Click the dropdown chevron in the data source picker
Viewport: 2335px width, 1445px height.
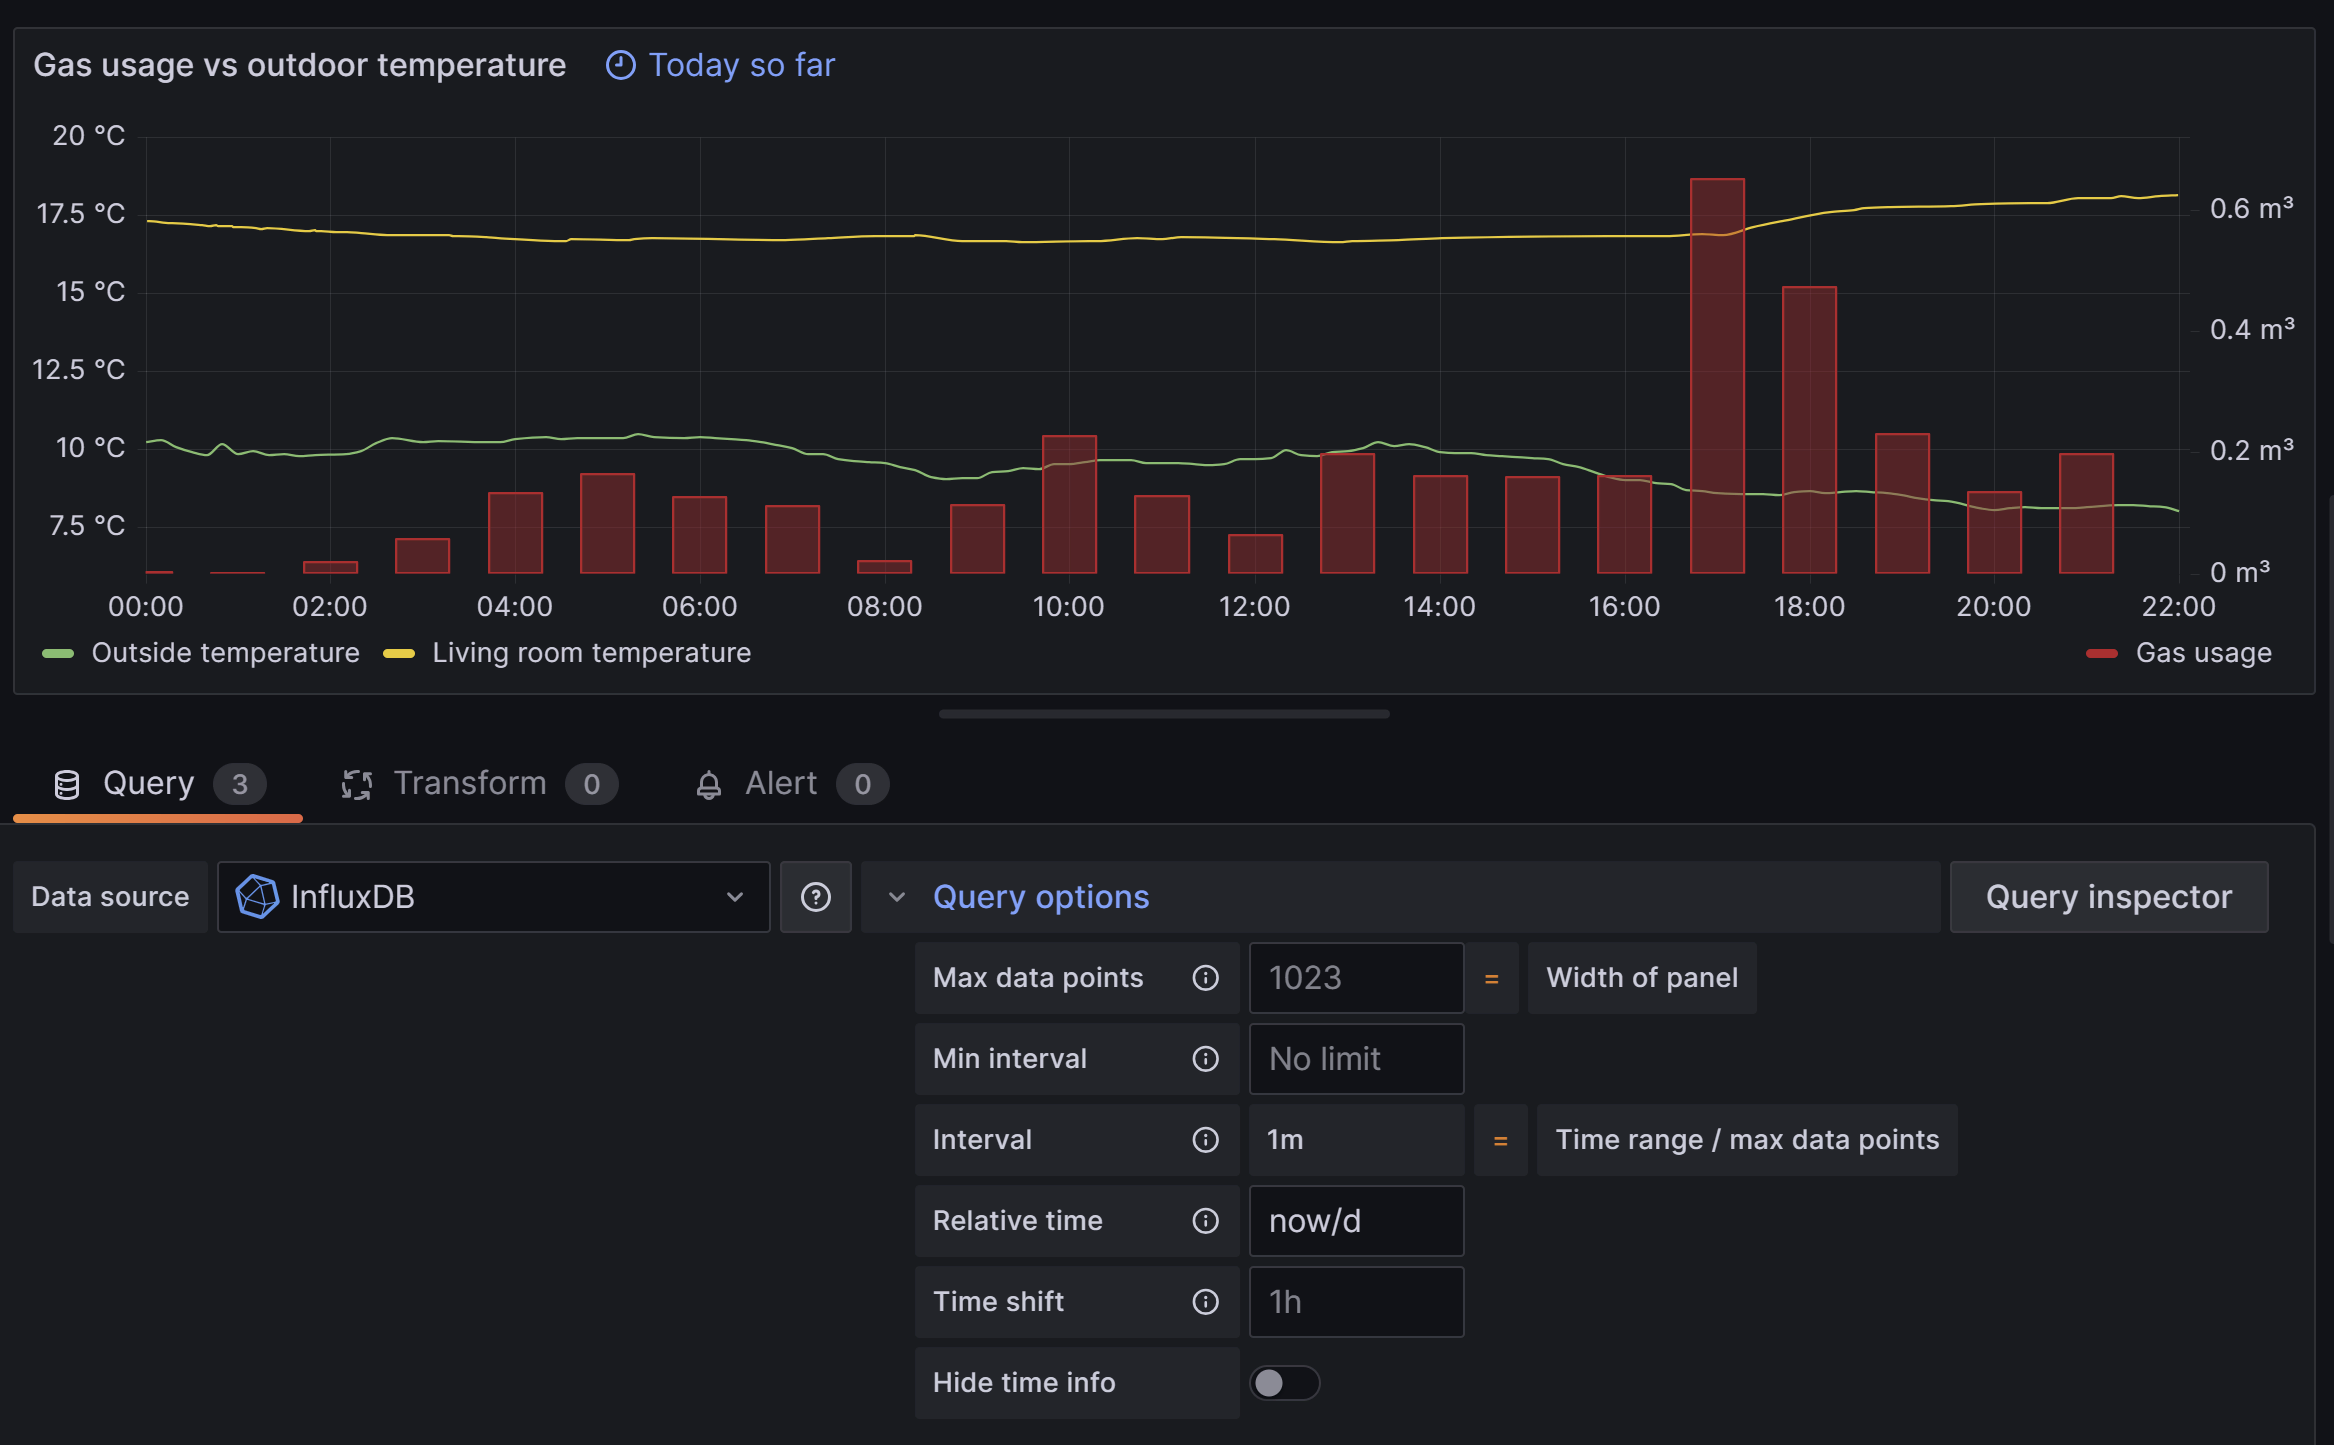click(x=735, y=897)
